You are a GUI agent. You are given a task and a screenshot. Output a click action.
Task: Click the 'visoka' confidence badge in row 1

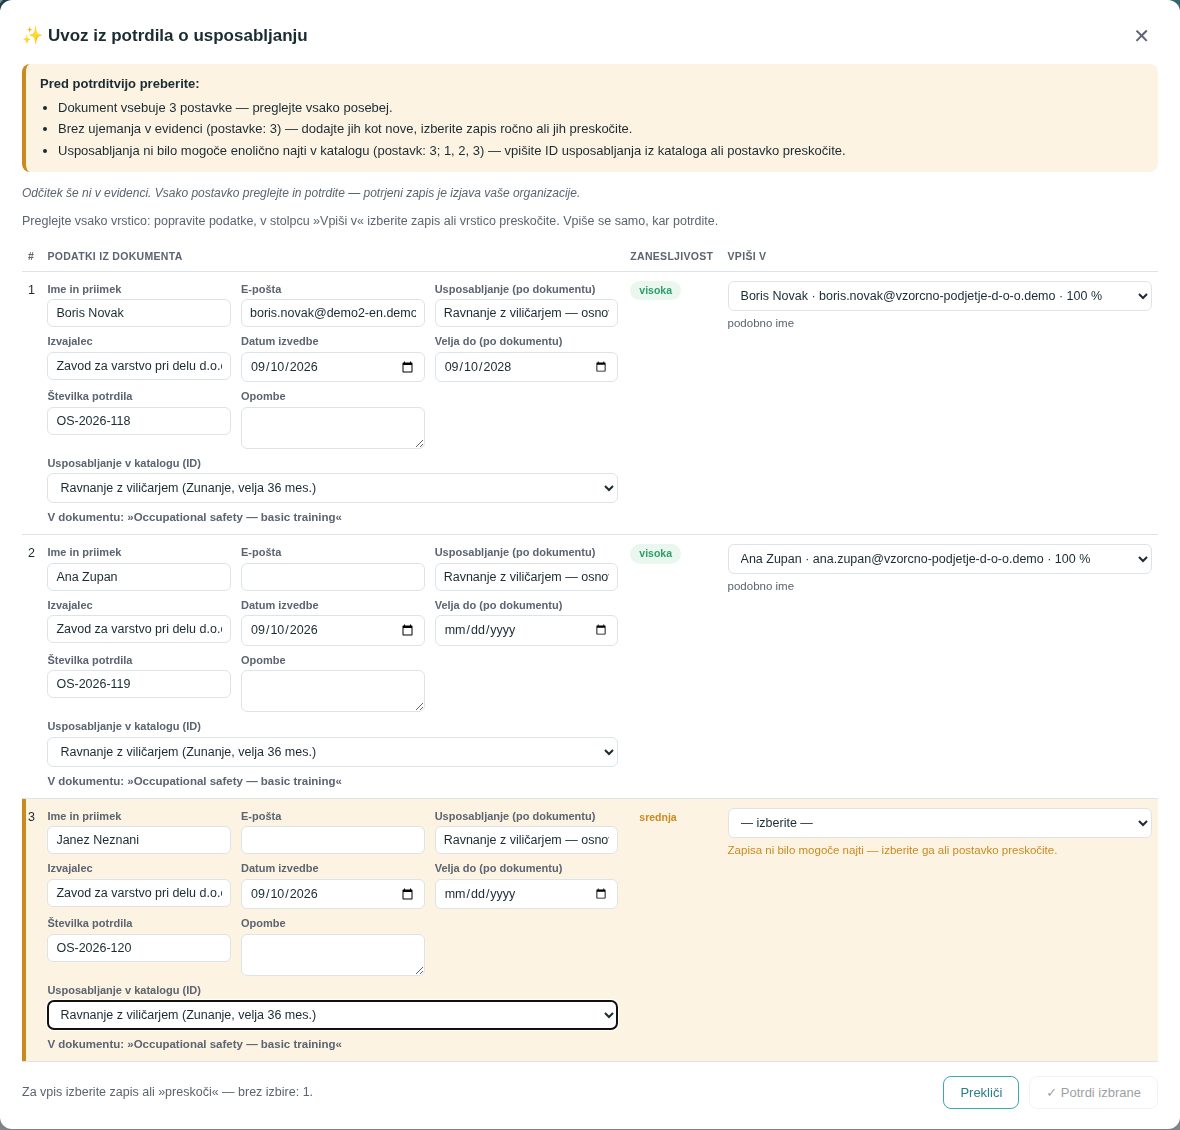(x=655, y=290)
